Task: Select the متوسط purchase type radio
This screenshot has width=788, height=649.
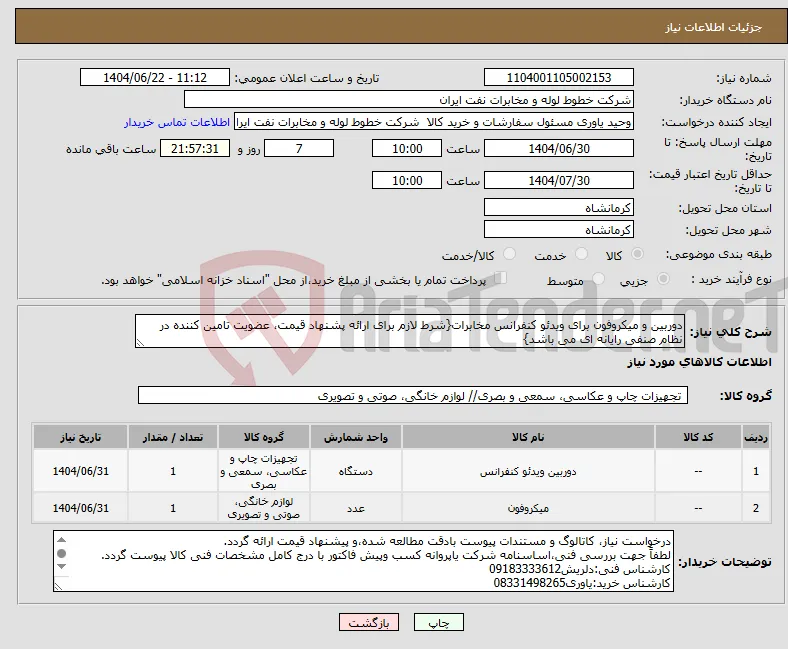Action: click(x=599, y=279)
